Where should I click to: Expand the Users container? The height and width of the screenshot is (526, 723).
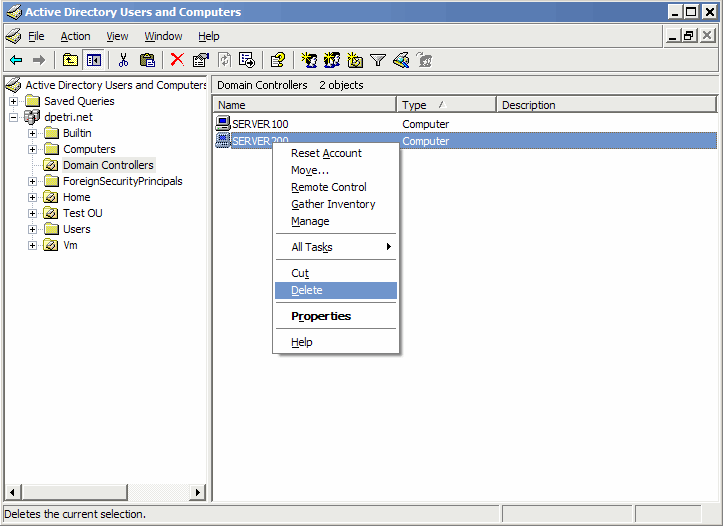coord(32,230)
